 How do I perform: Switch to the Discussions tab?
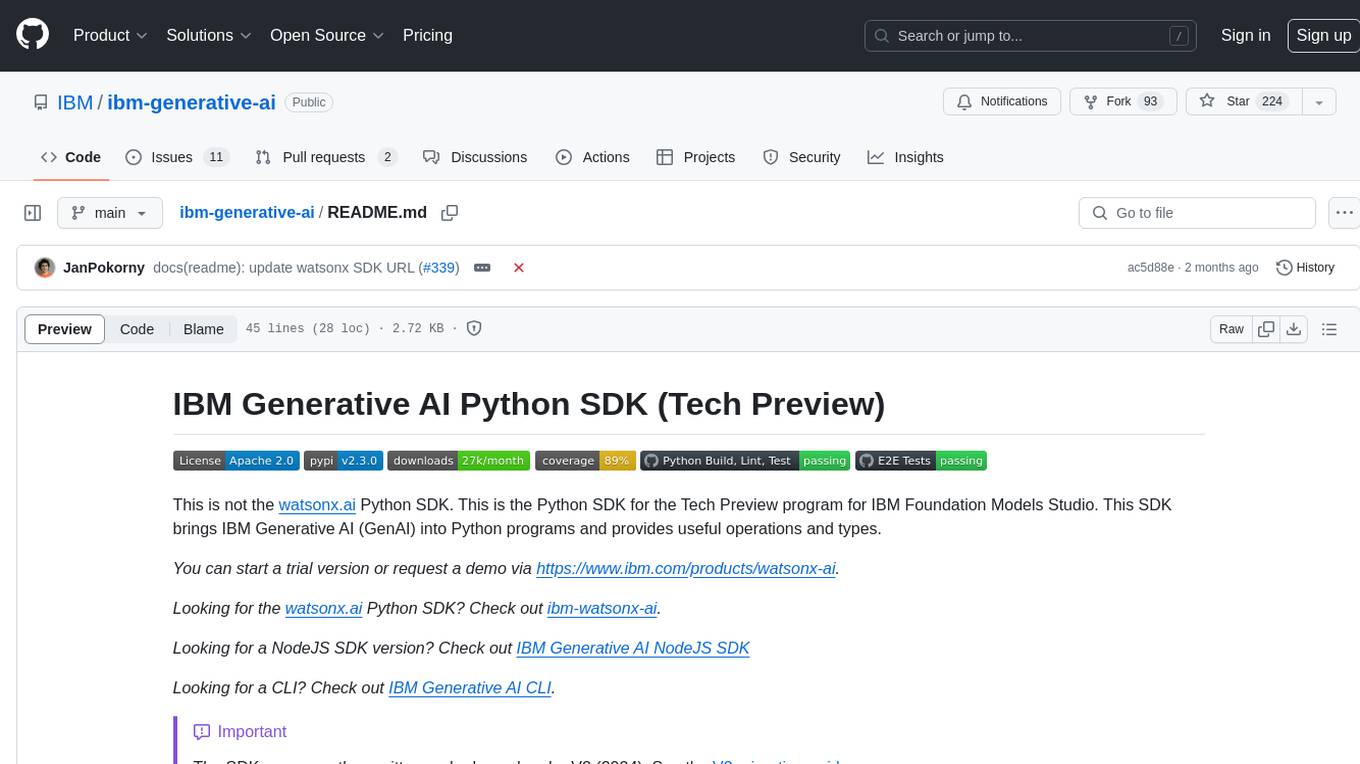[x=475, y=157]
